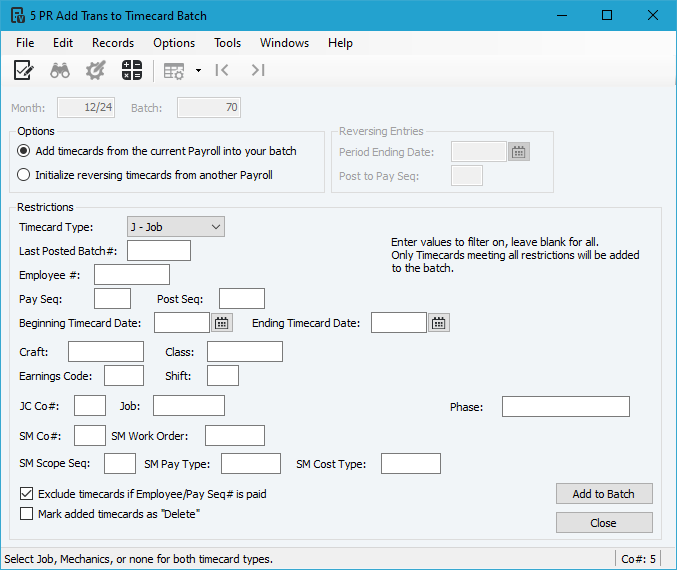Screen dimensions: 677x570
Task: Click the Close button
Action: click(604, 523)
